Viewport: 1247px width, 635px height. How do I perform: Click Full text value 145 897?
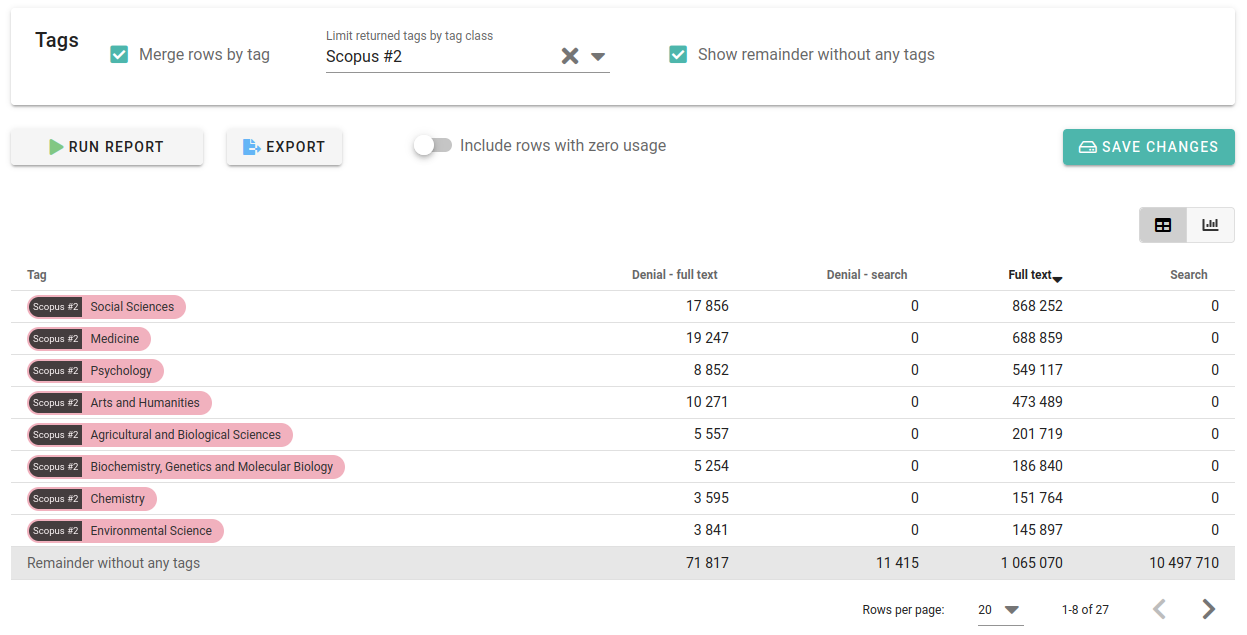(1037, 530)
